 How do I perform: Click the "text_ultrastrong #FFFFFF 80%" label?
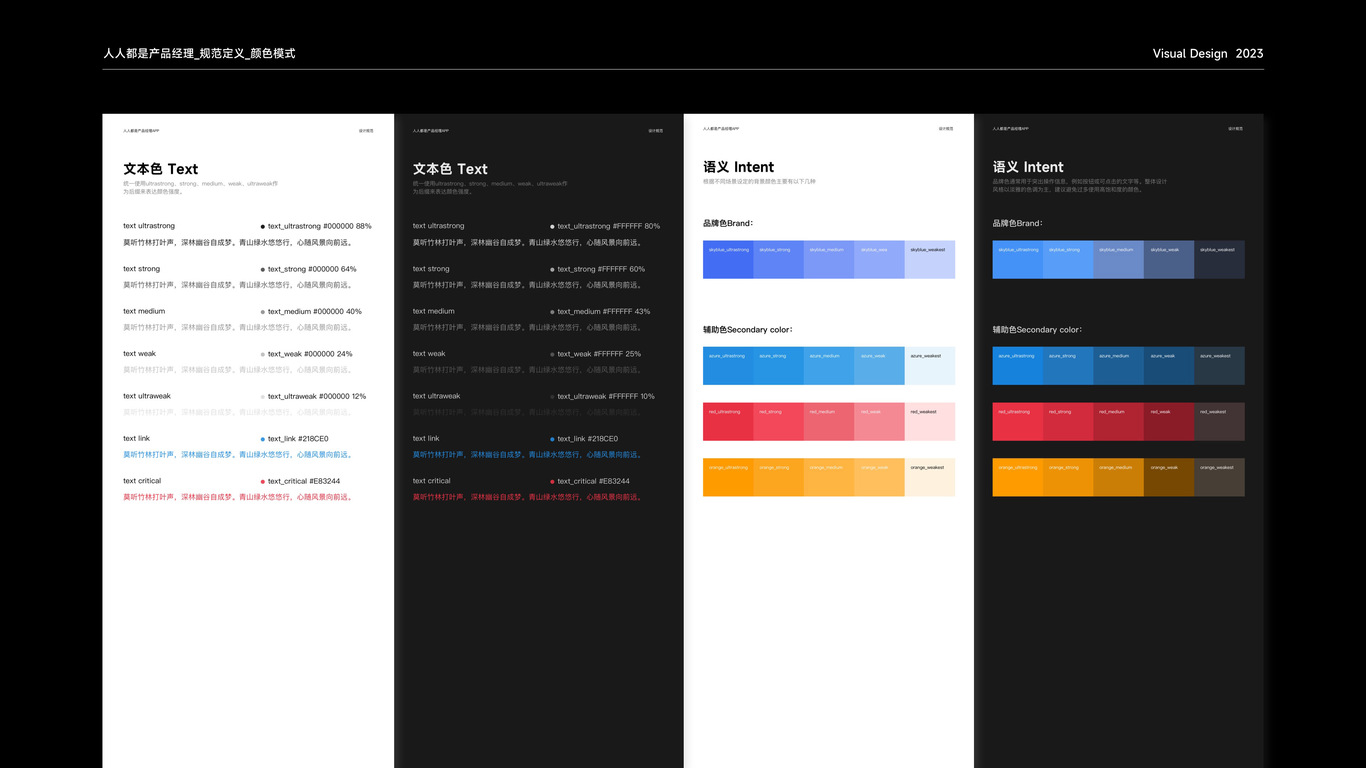pos(609,226)
